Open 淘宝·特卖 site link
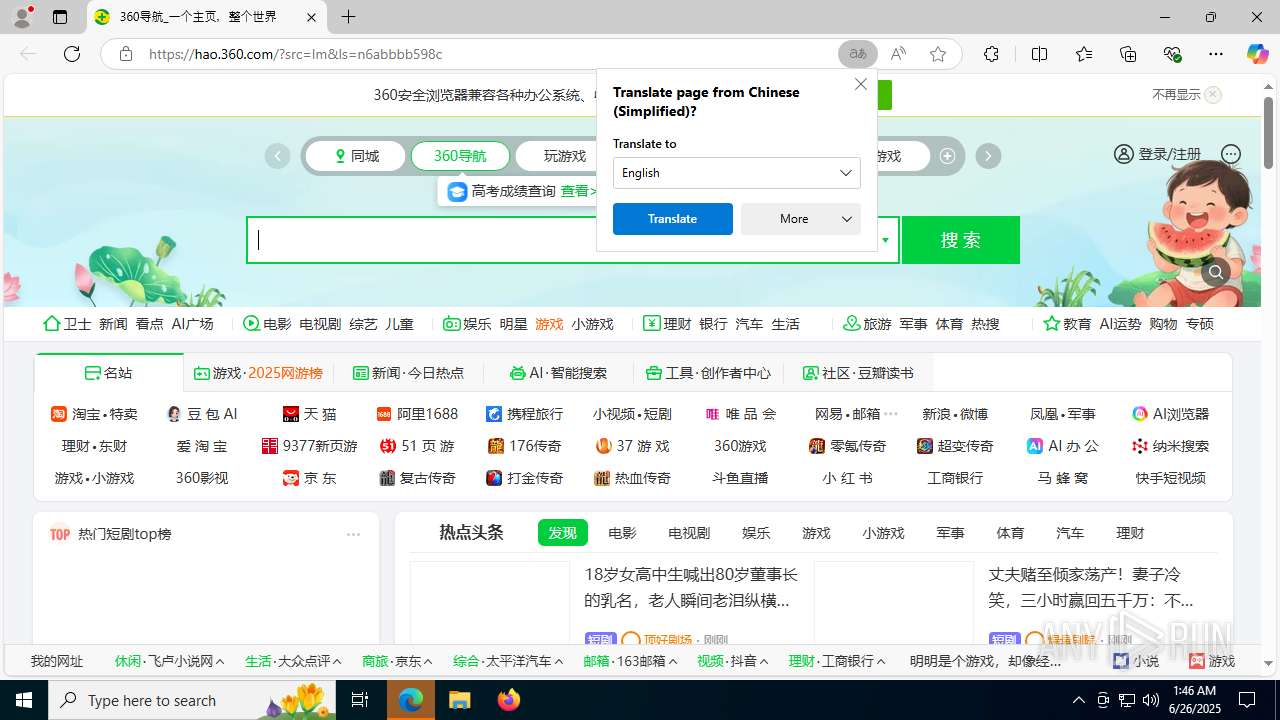The height and width of the screenshot is (720, 1280). pos(94,414)
